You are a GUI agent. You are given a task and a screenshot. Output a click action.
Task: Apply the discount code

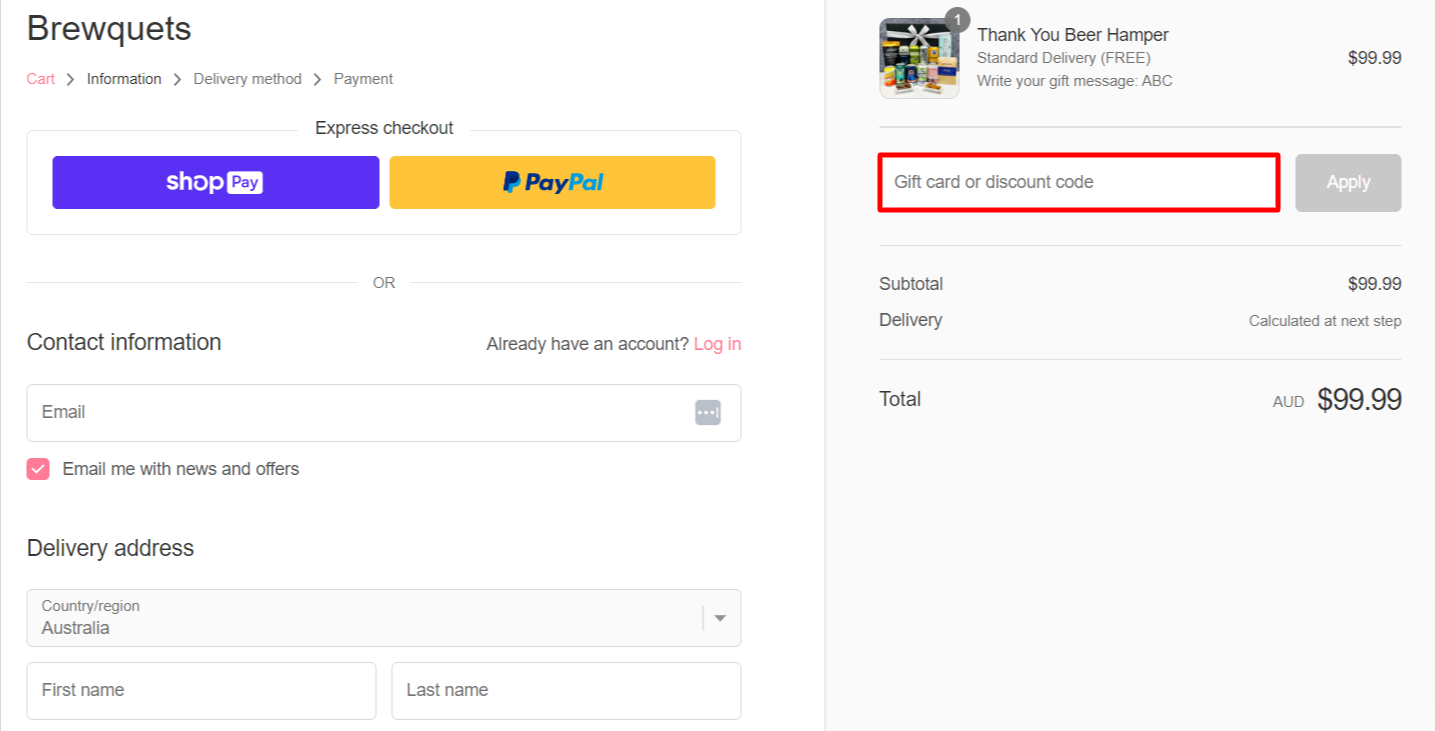(x=1347, y=182)
